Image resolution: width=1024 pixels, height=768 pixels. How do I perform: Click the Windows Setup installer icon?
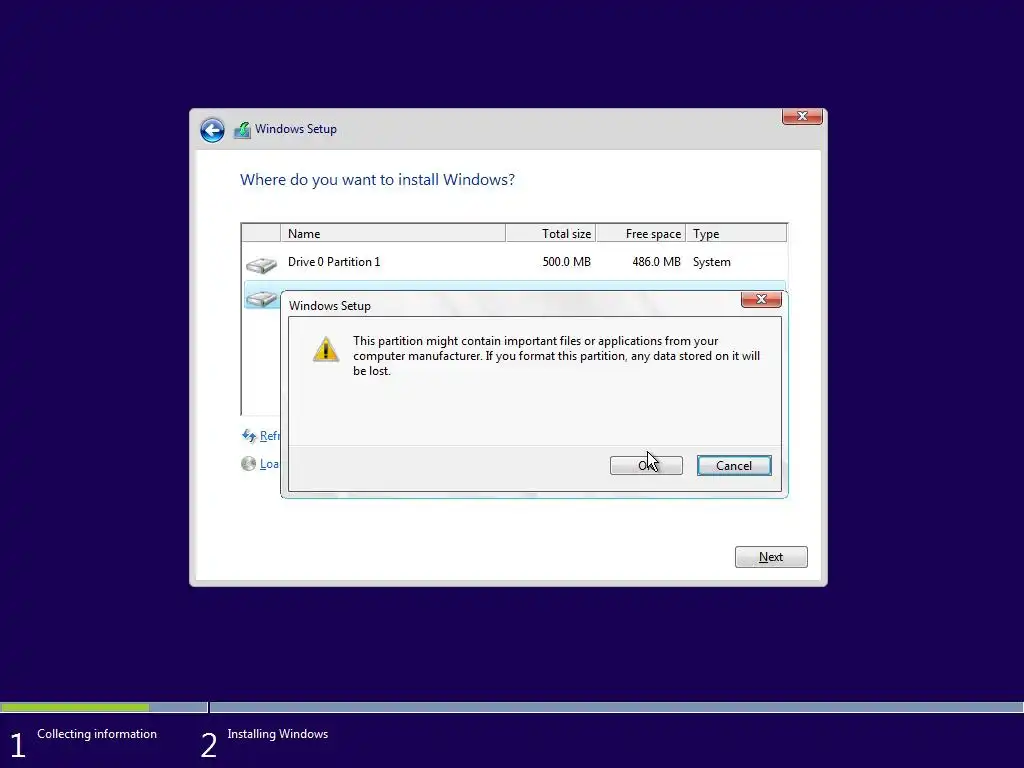point(242,129)
